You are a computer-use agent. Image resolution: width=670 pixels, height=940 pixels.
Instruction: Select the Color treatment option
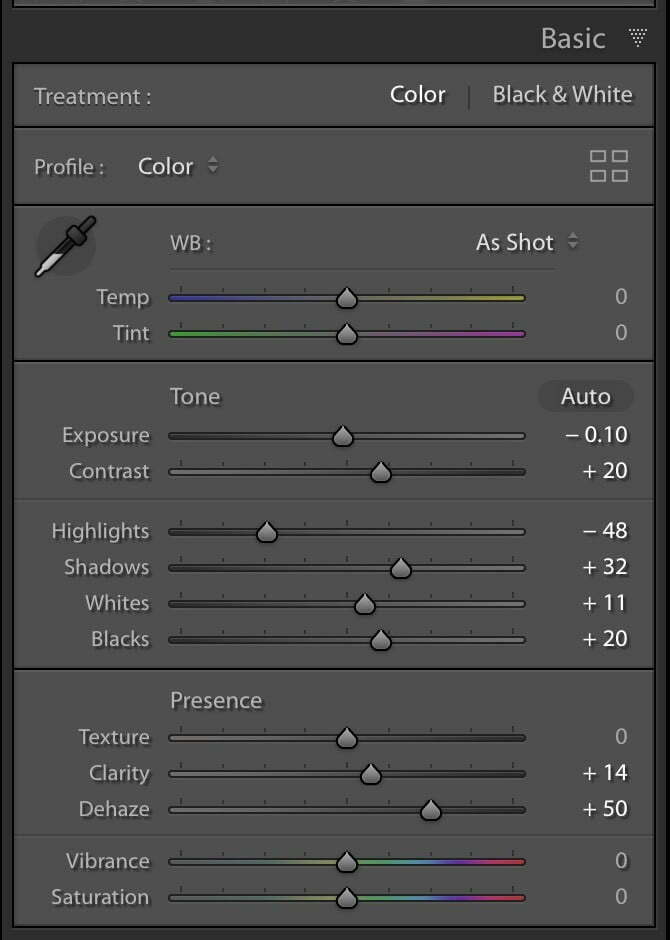(417, 95)
